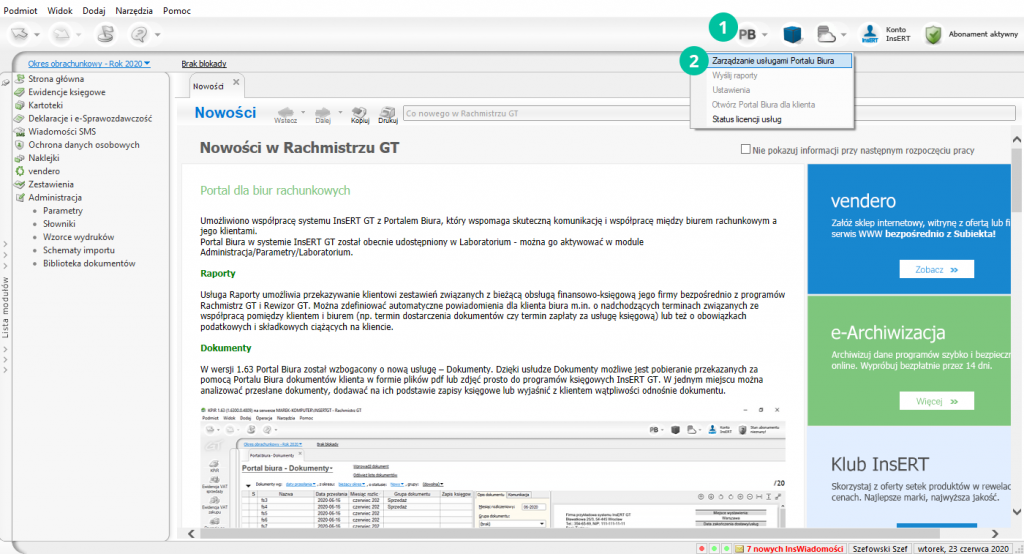This screenshot has width=1024, height=554.
Task: Open Parametry under Administracja
Action: tap(63, 210)
